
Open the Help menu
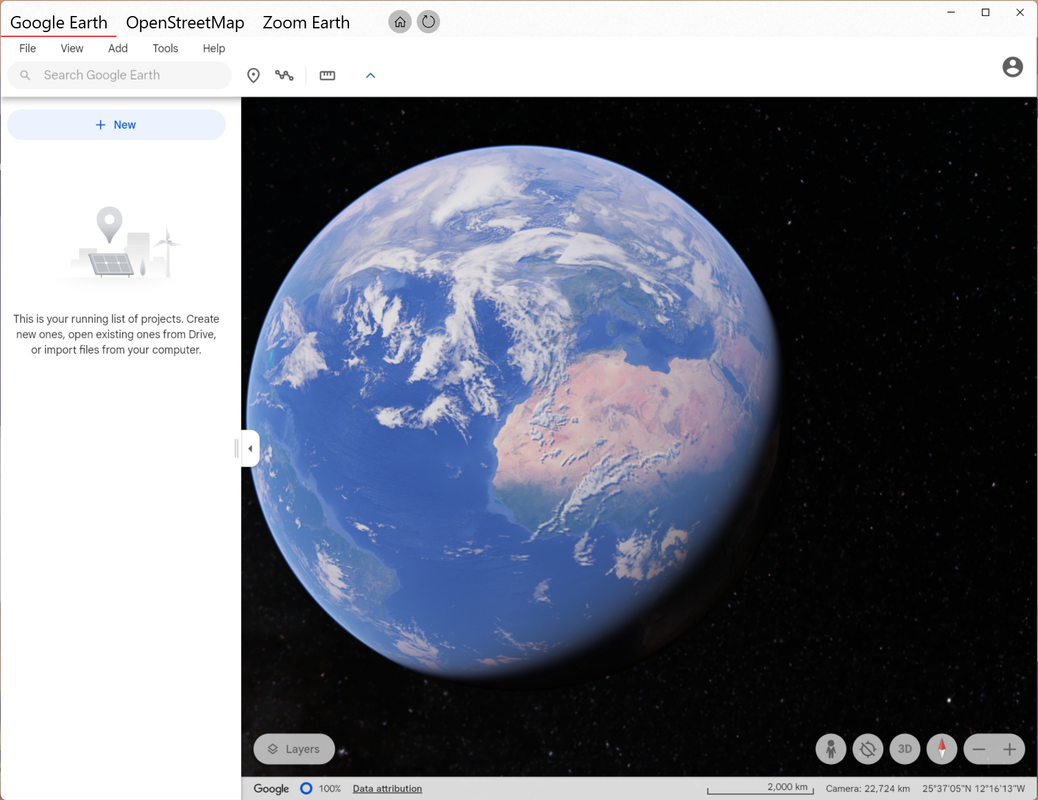click(214, 48)
